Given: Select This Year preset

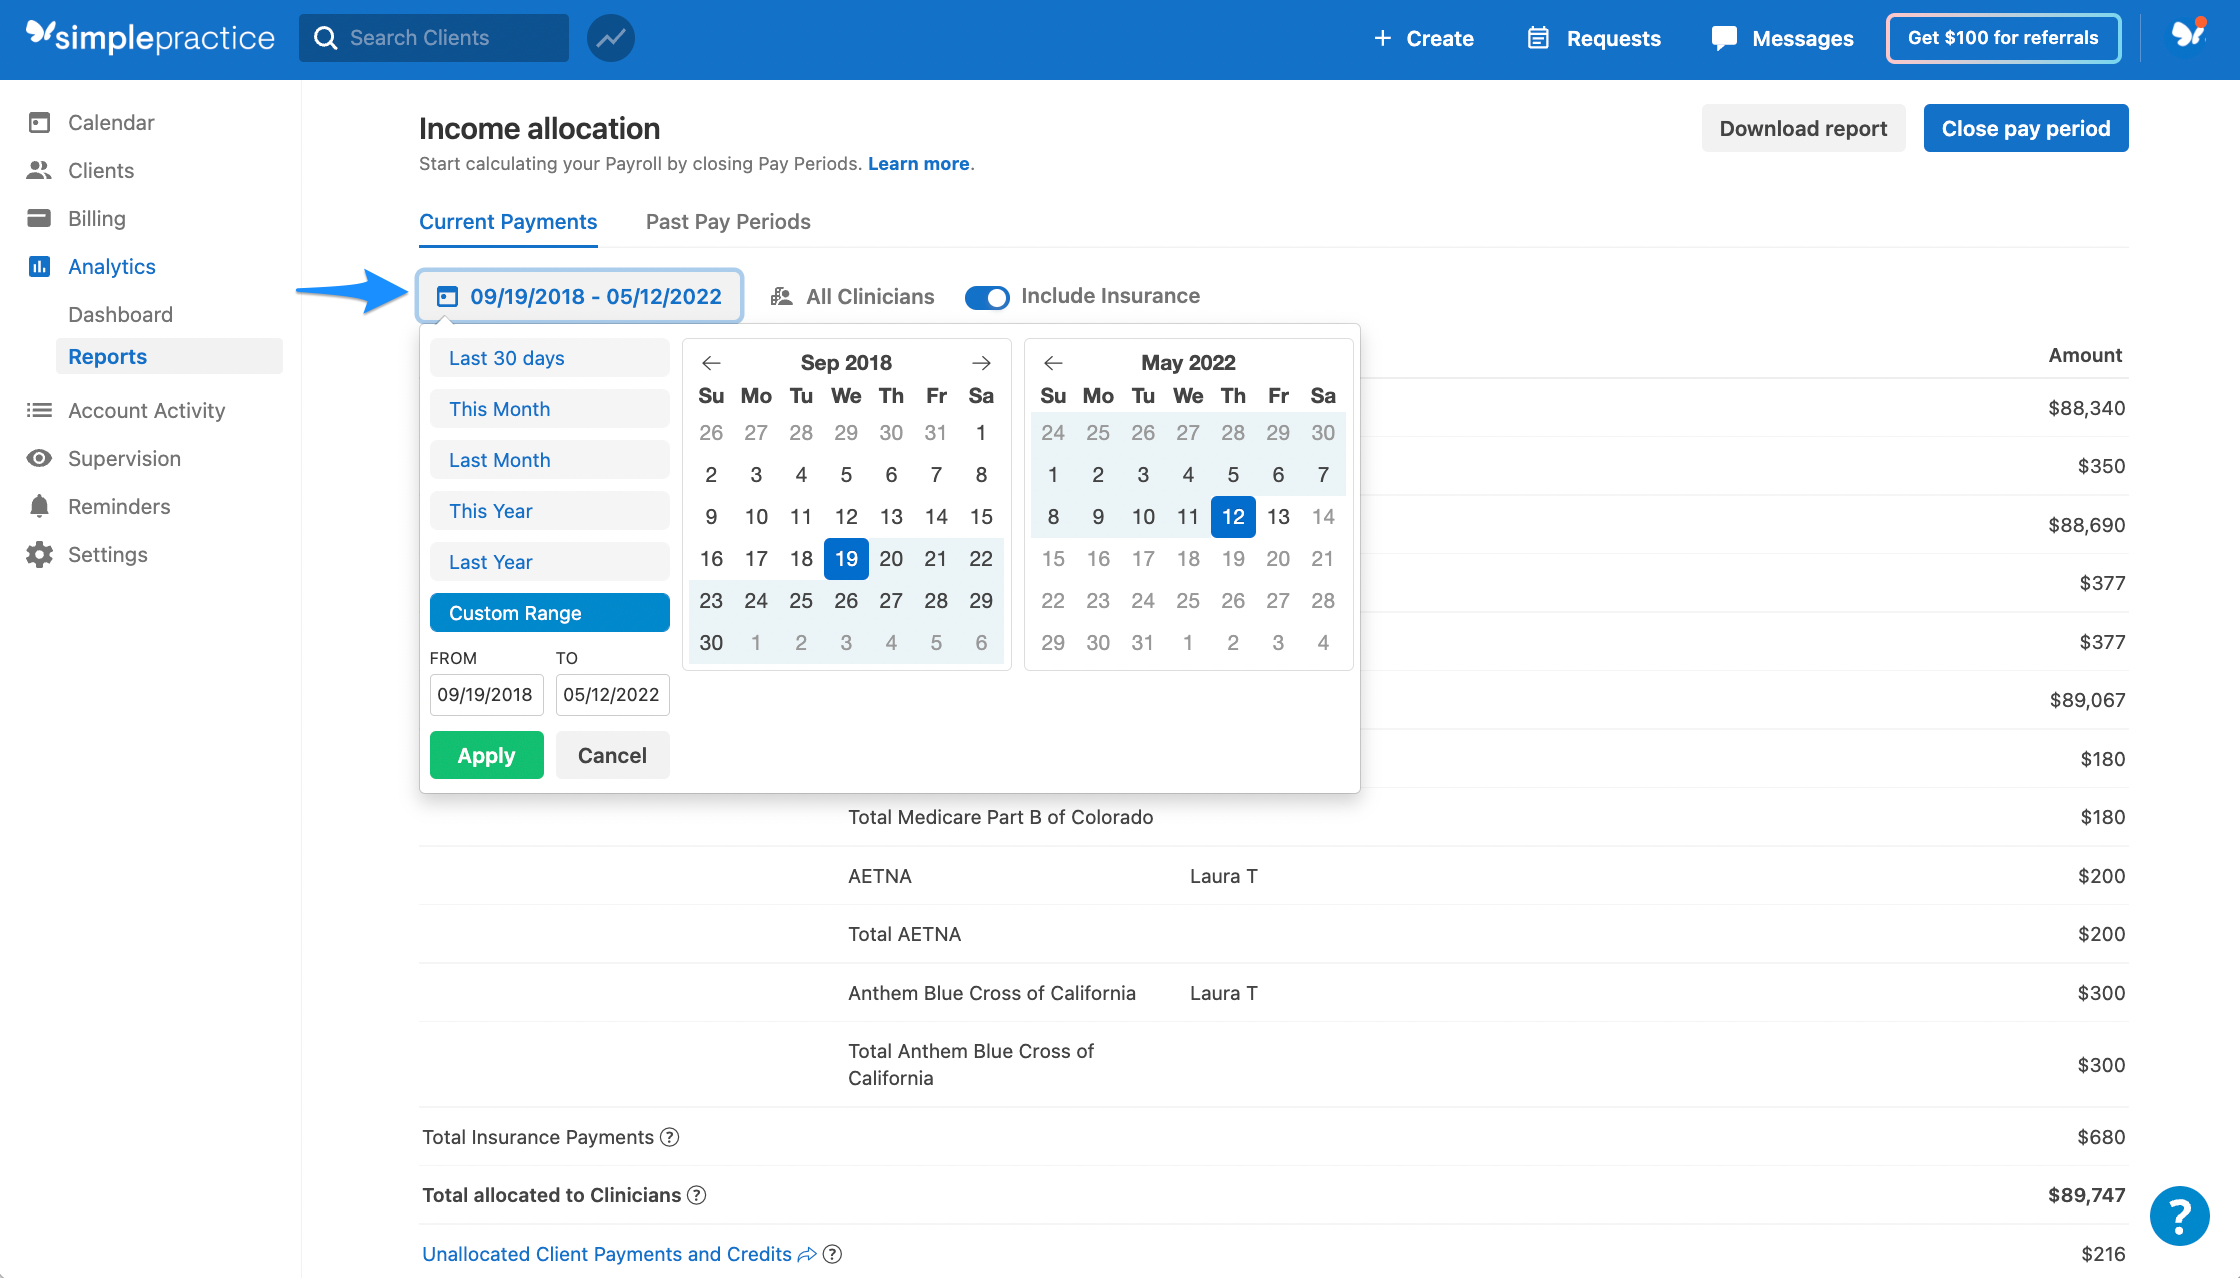Looking at the screenshot, I should 550,511.
